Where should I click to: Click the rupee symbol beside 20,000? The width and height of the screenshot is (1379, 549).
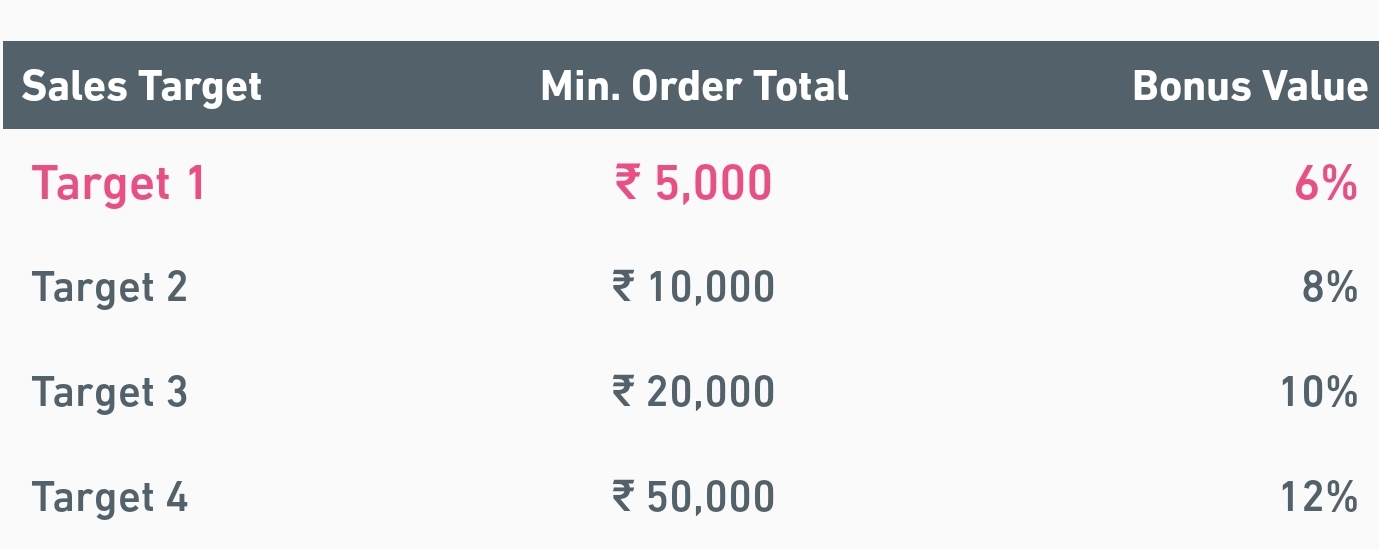pyautogui.click(x=623, y=392)
